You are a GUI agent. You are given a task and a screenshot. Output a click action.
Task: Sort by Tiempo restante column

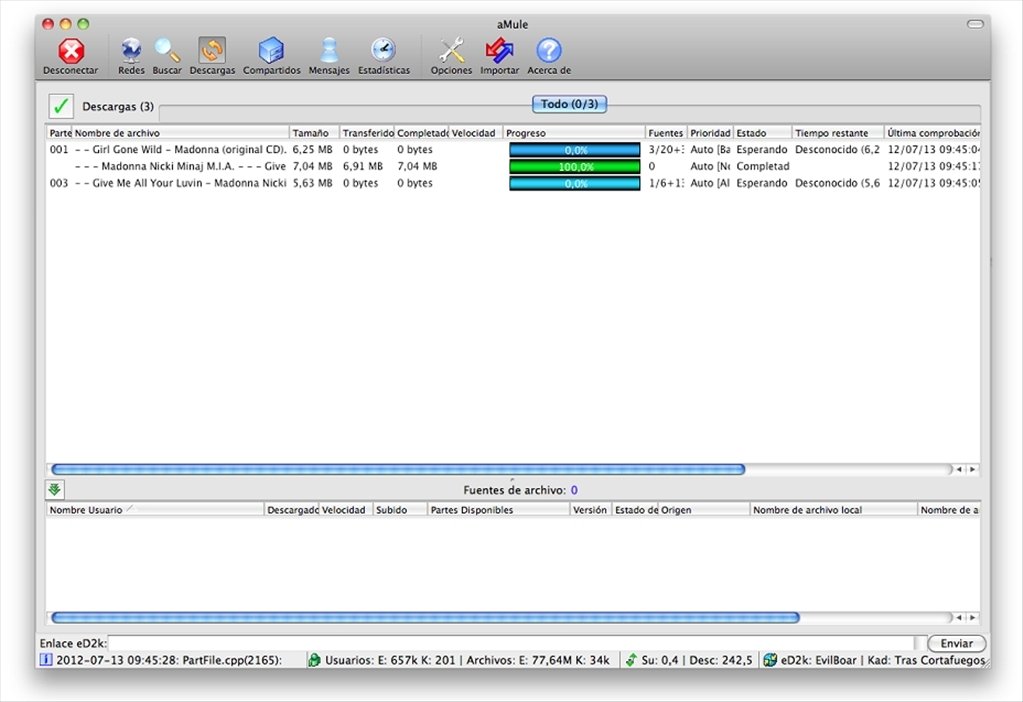(x=838, y=132)
